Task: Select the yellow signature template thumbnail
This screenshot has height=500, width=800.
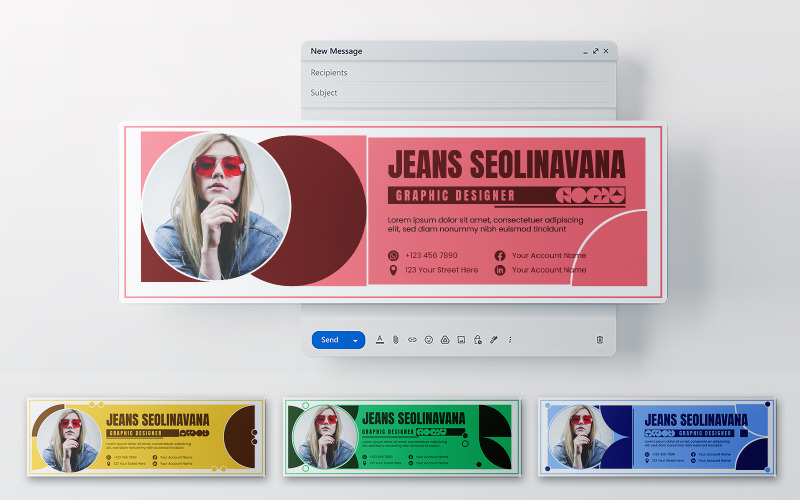Action: pos(146,438)
